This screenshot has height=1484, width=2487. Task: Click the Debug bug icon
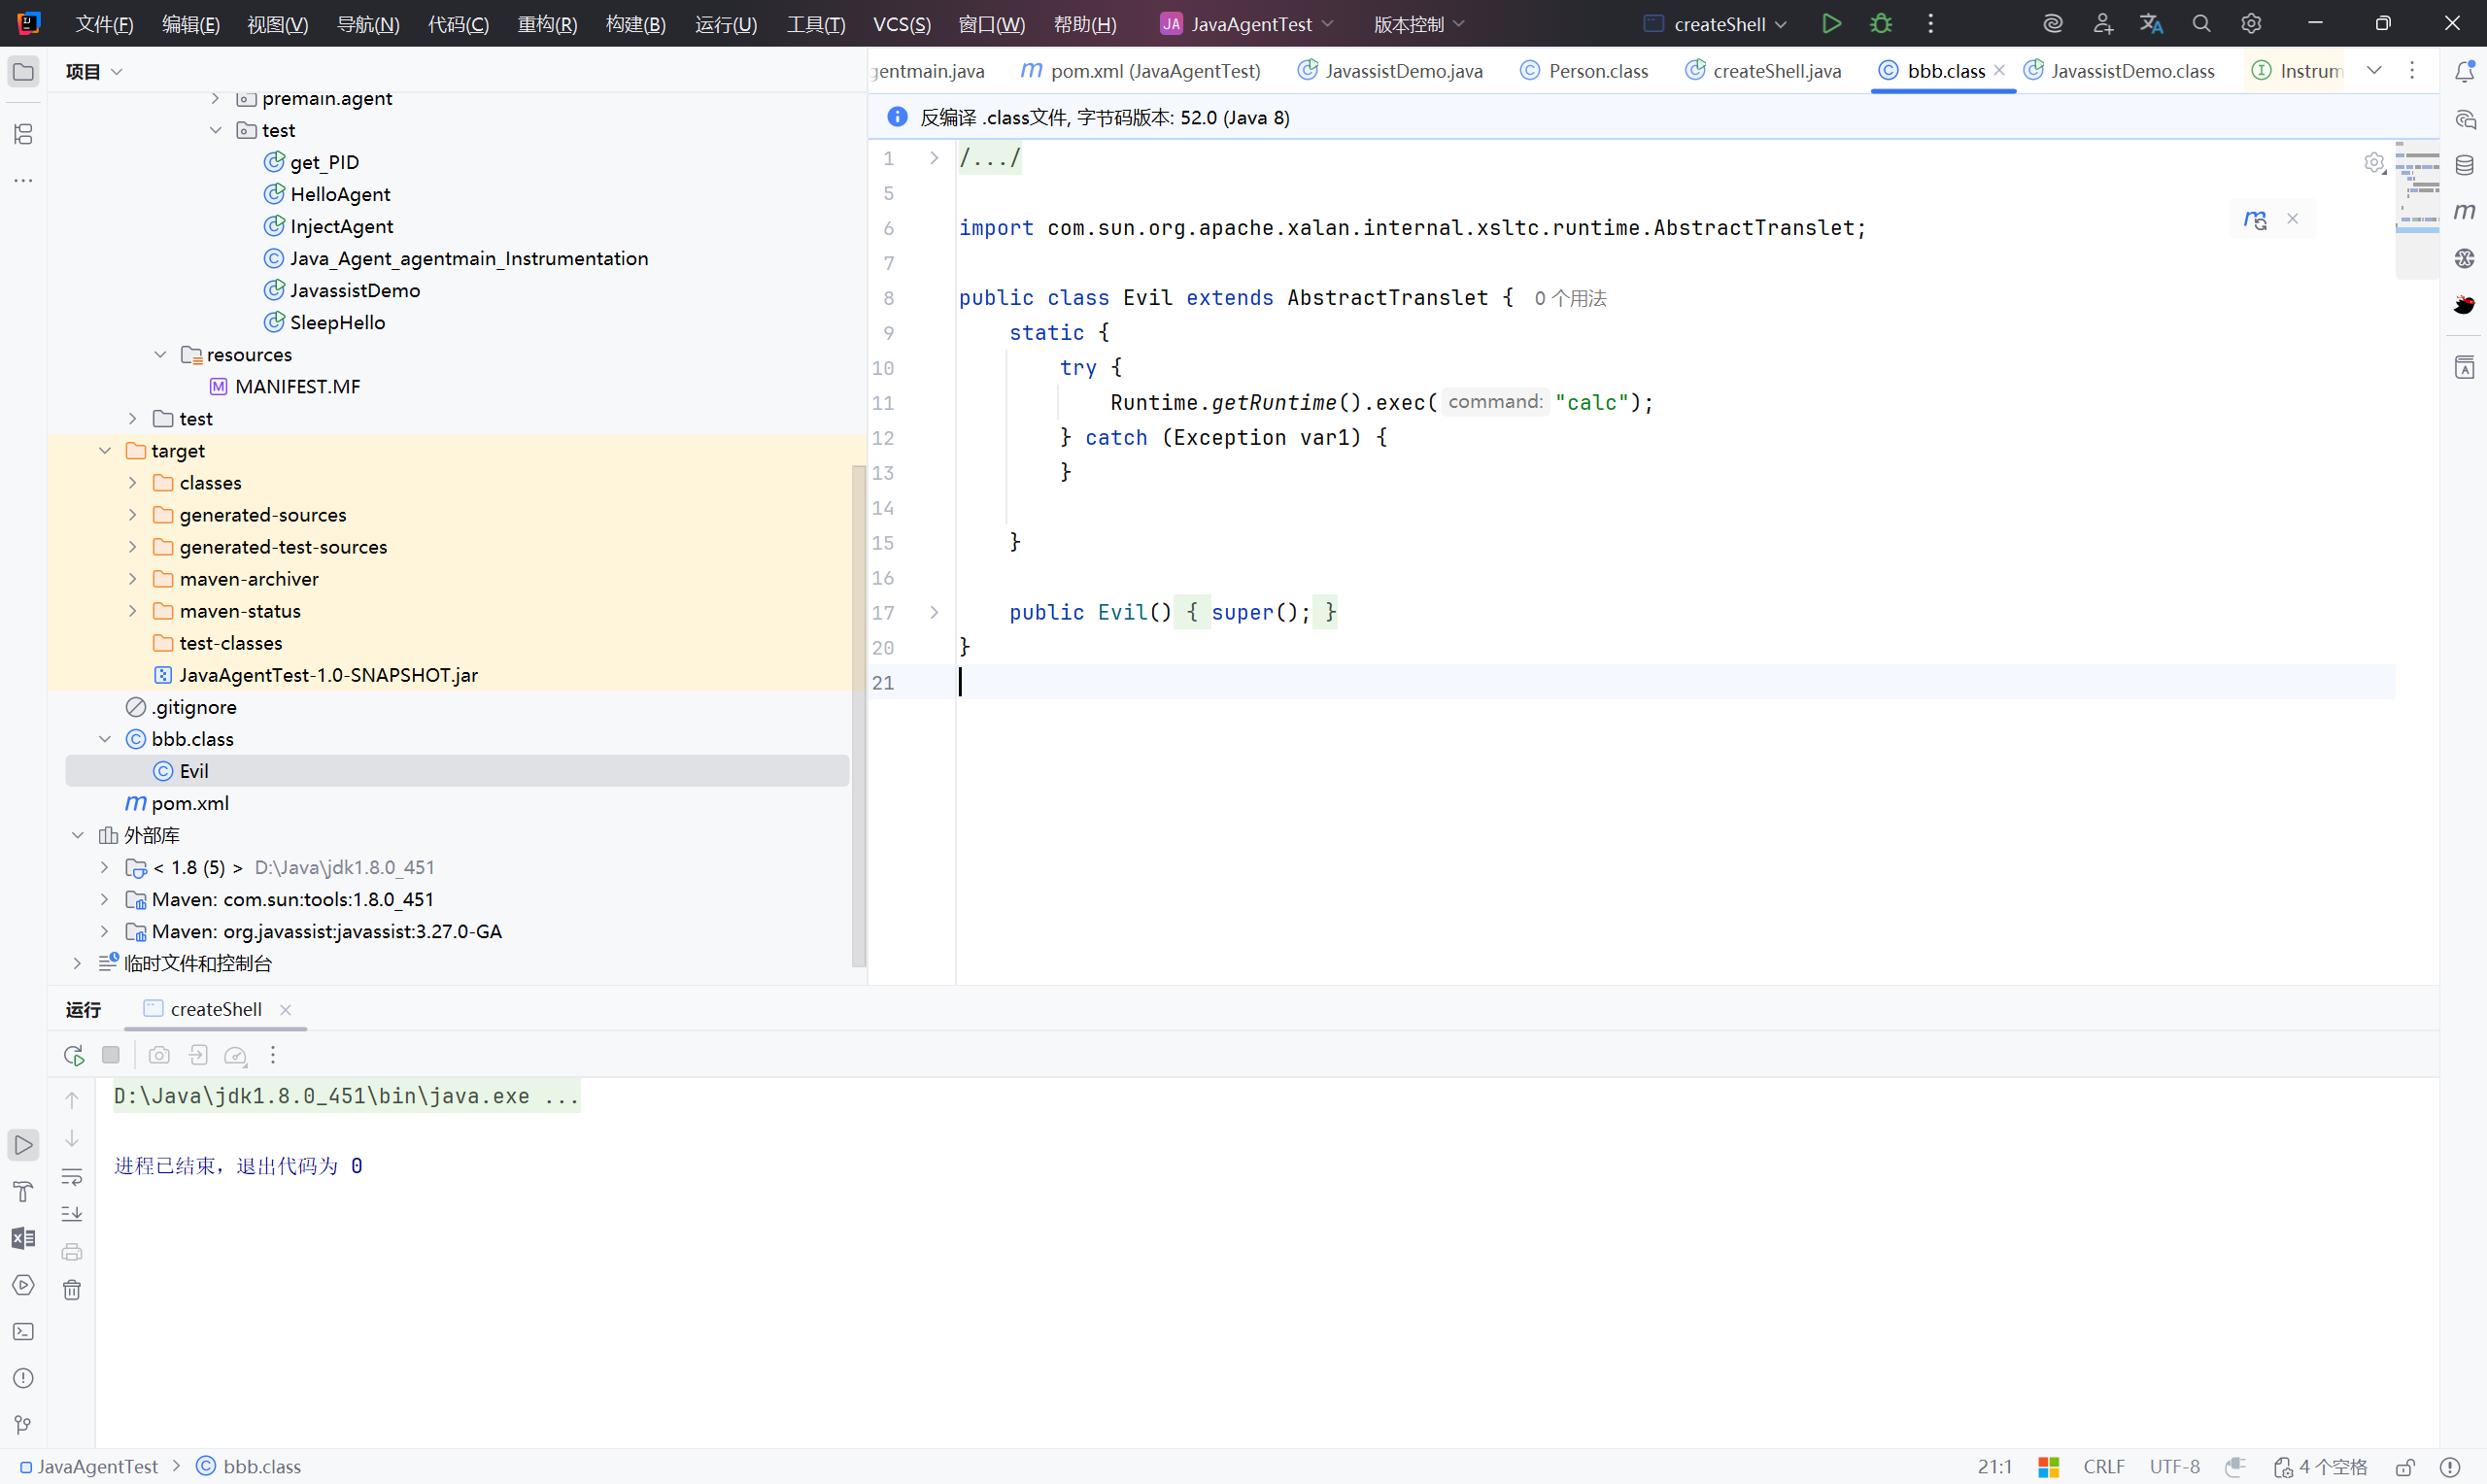tap(1881, 23)
